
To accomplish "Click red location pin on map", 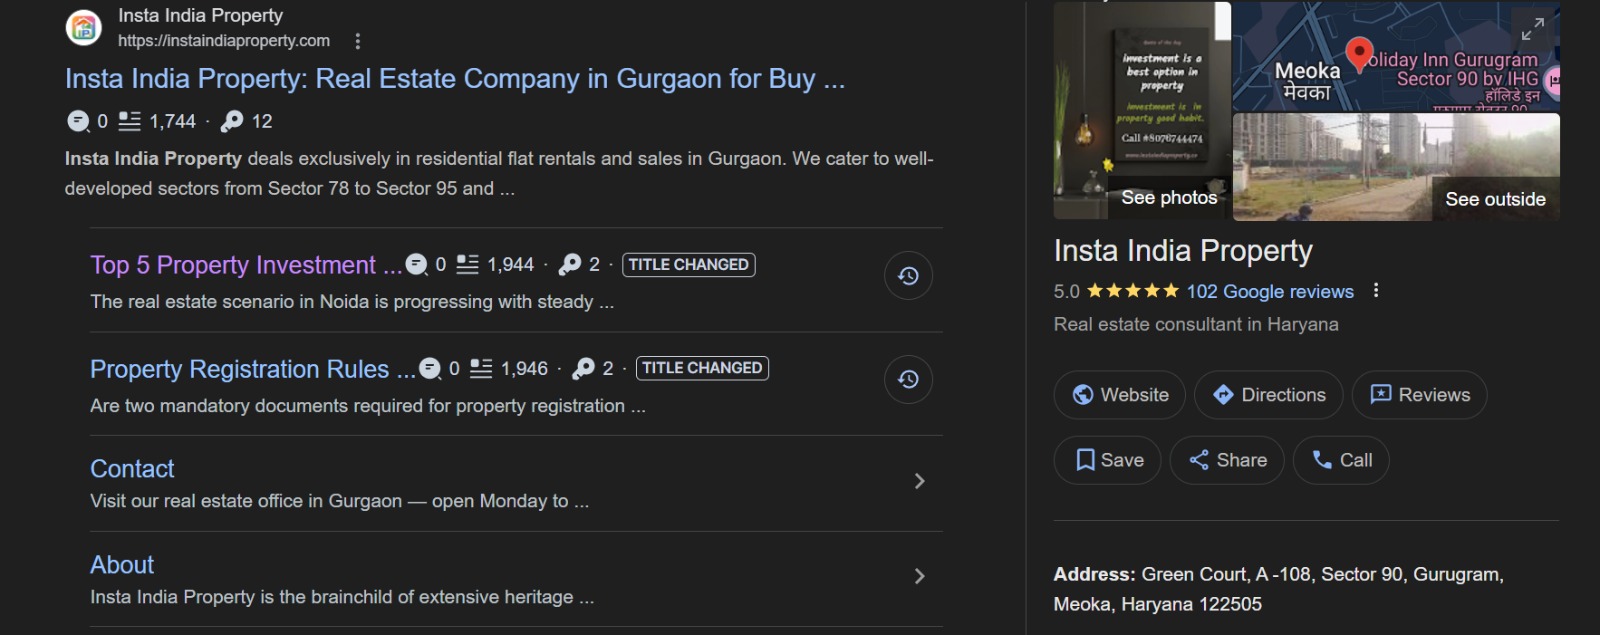I will click(1359, 53).
